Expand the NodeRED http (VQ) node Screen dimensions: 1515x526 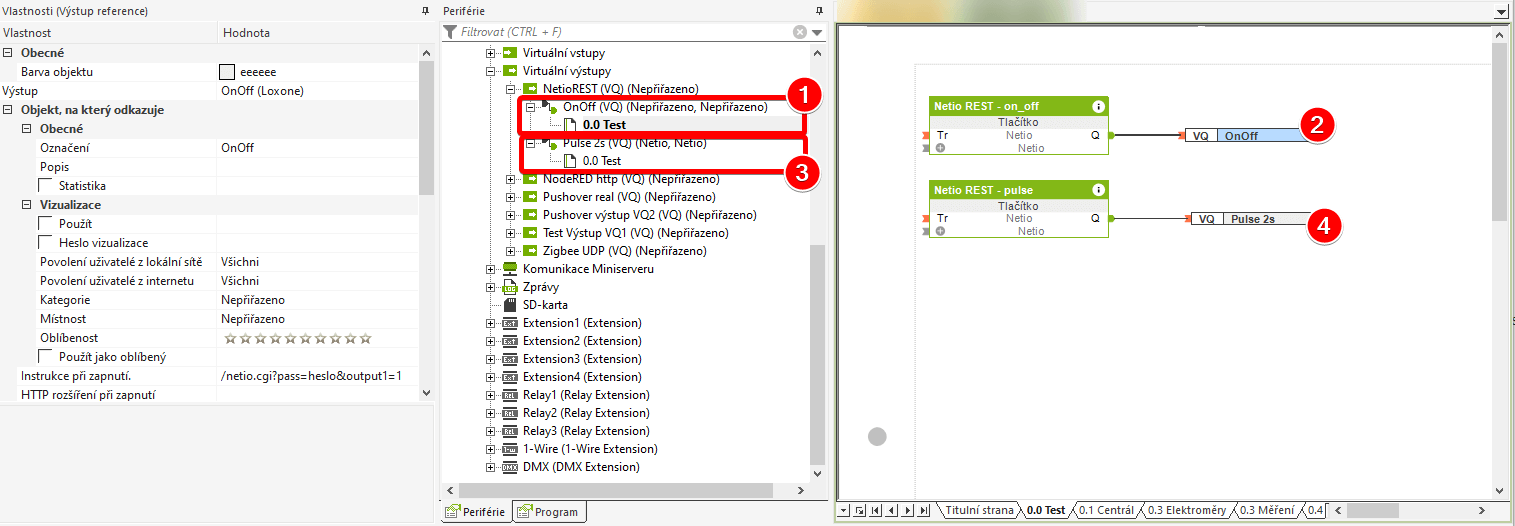pyautogui.click(x=511, y=179)
